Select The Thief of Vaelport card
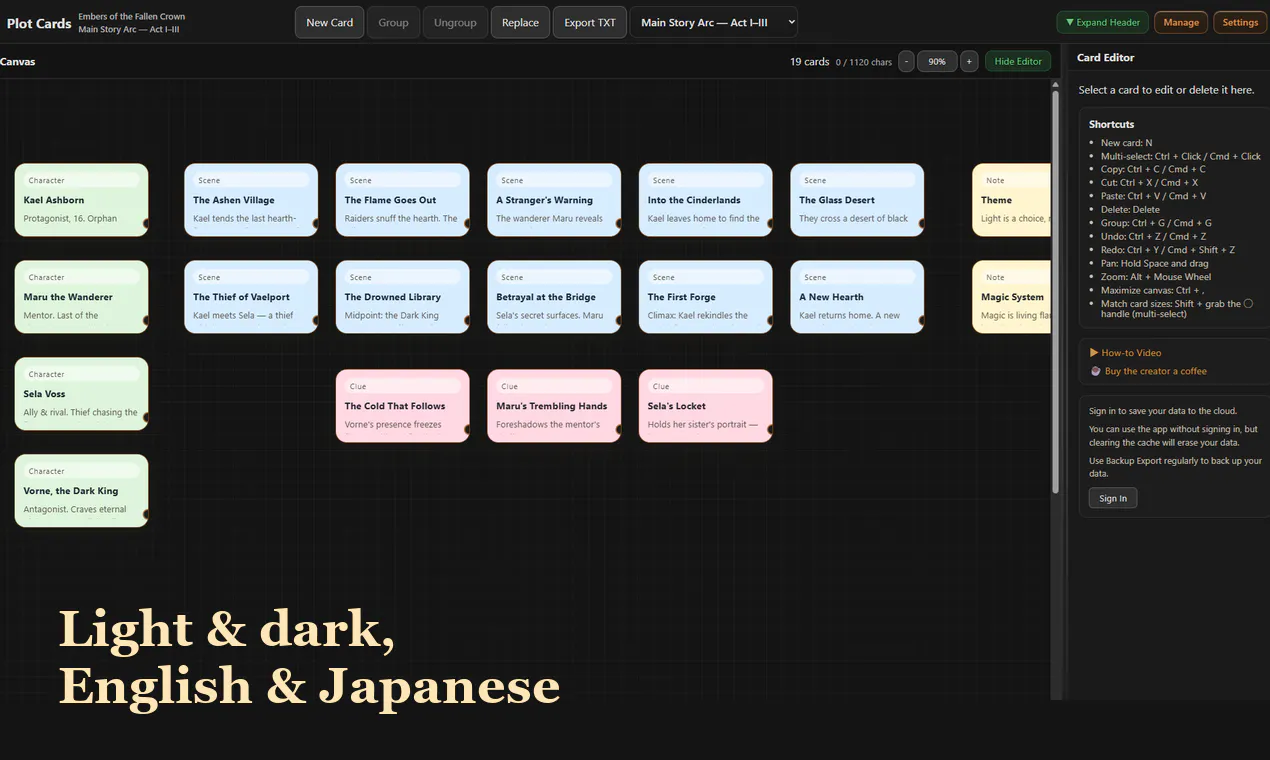Screen dimensions: 1270x760 251,297
